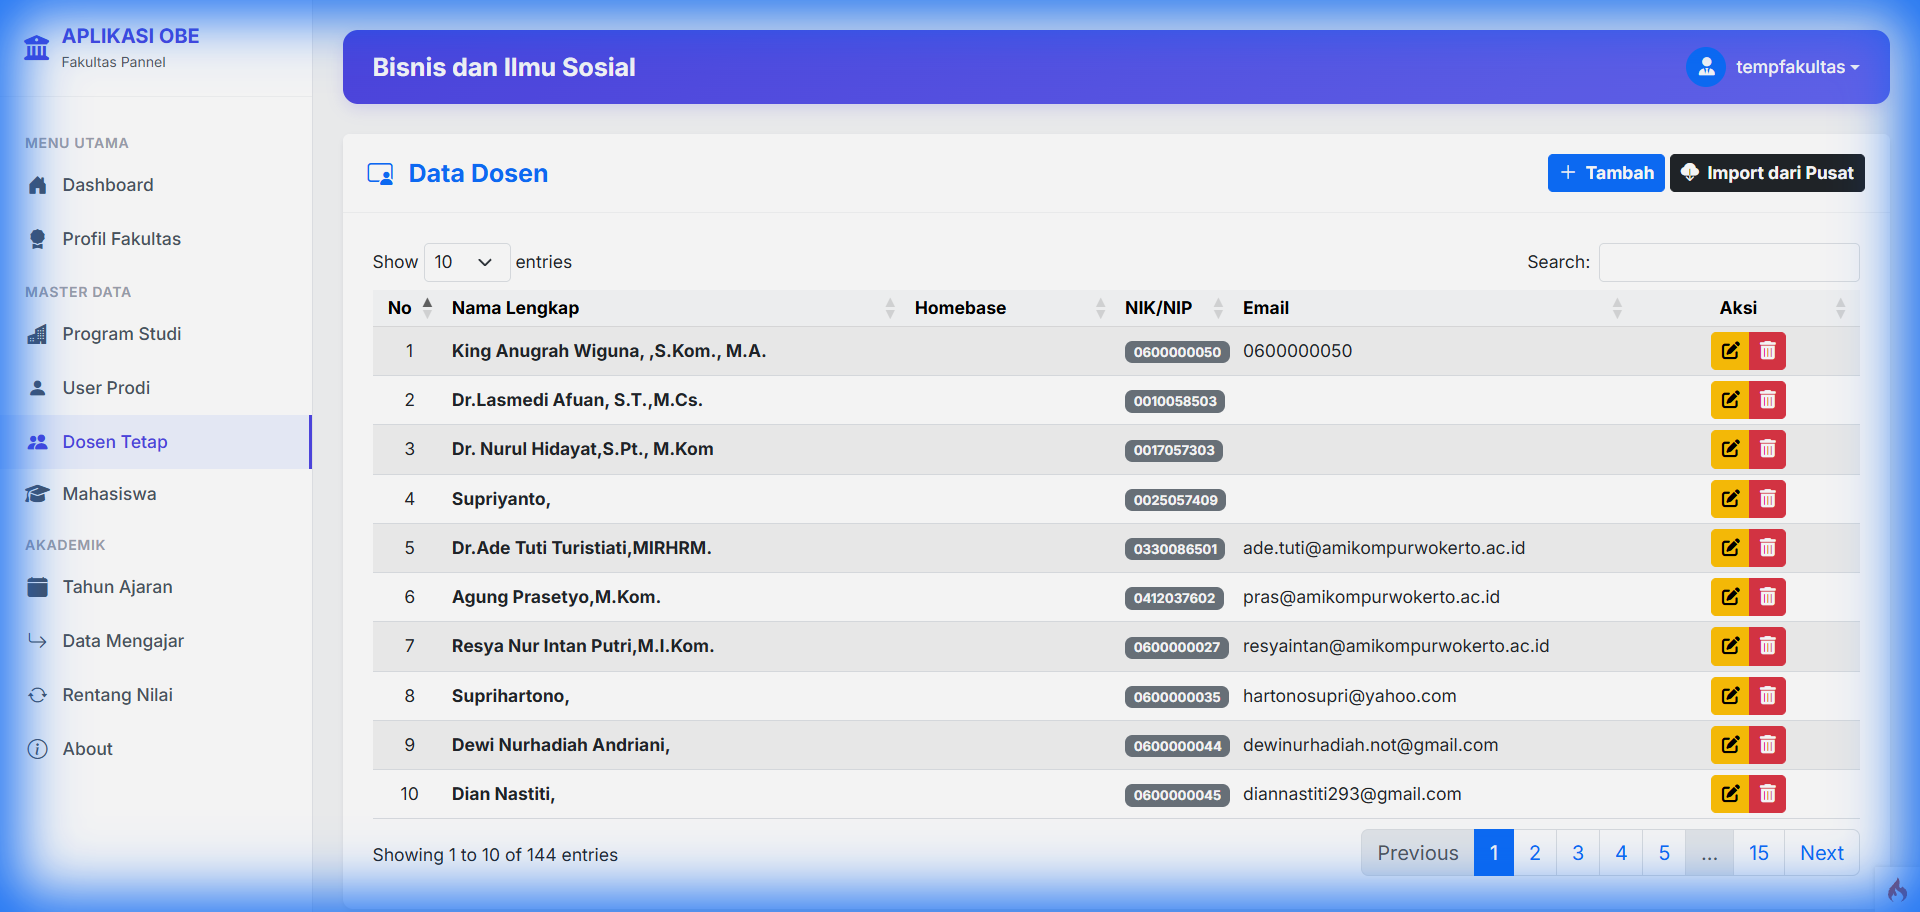Click the Import dari Pusat button
Screen dimensions: 1920x912
[1767, 173]
